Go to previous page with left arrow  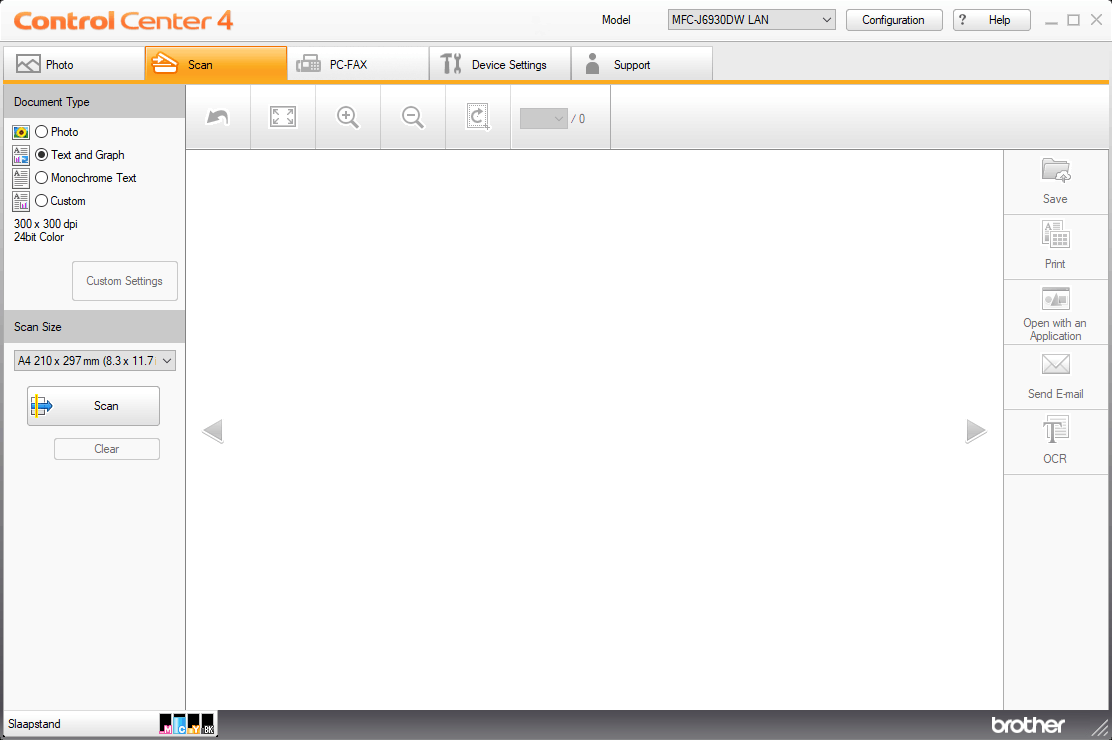point(213,431)
